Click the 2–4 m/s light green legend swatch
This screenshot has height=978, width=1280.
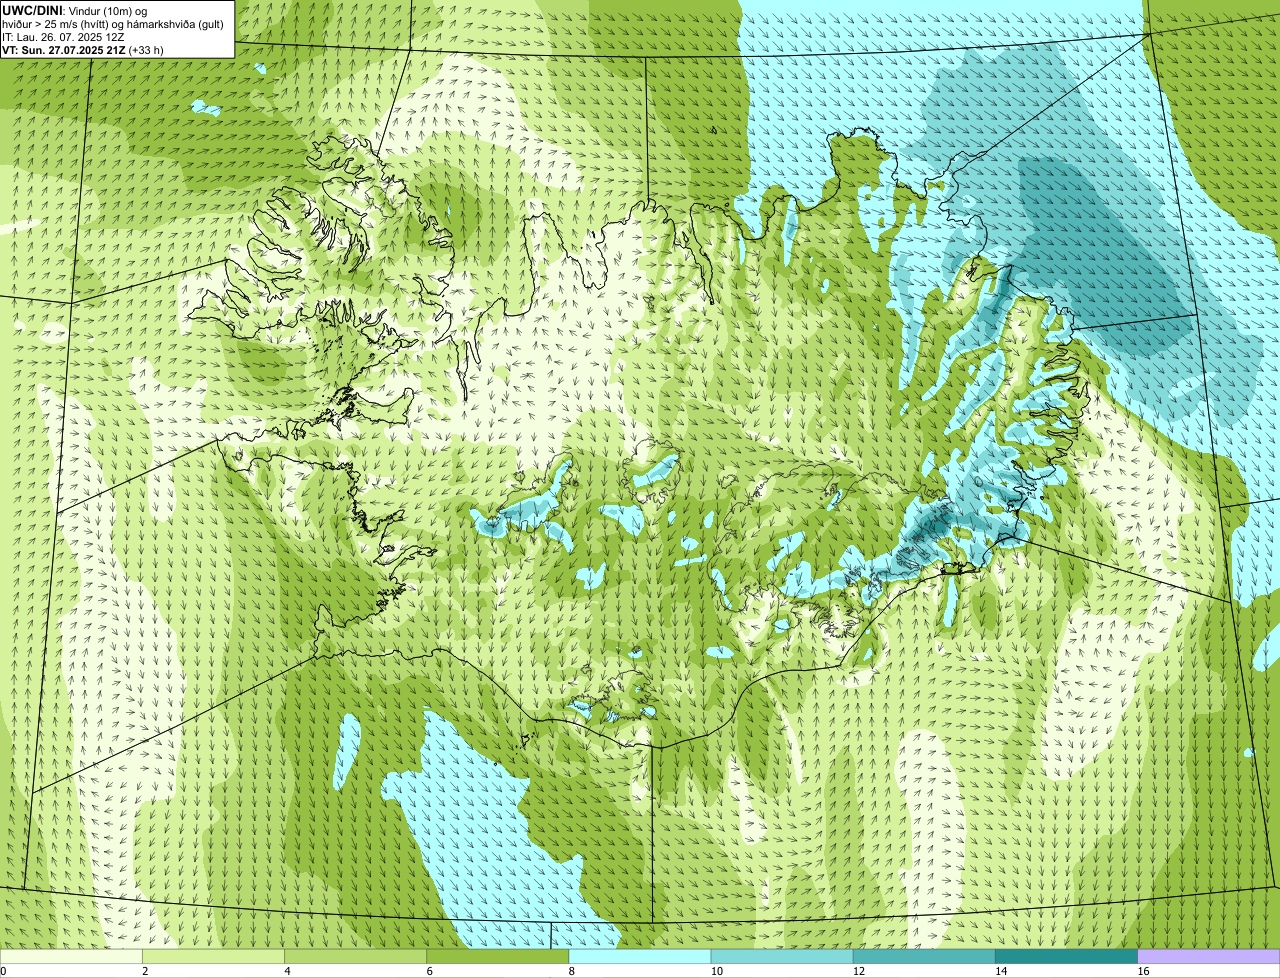pyautogui.click(x=213, y=957)
